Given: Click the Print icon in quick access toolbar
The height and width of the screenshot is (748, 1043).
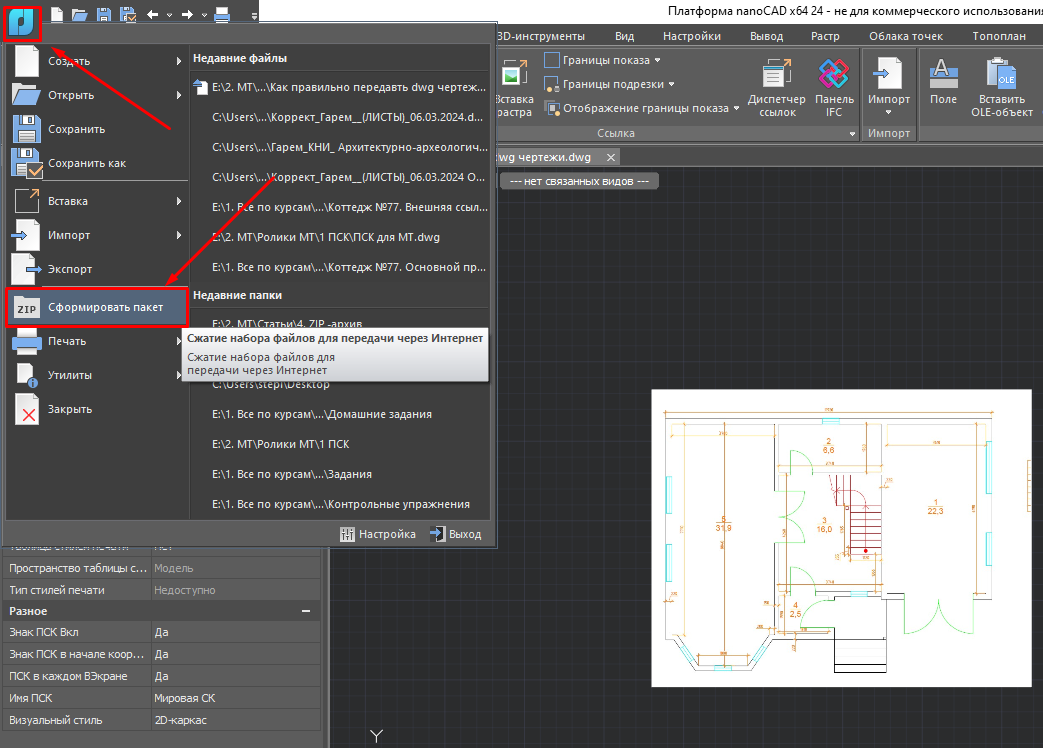Looking at the screenshot, I should [222, 15].
